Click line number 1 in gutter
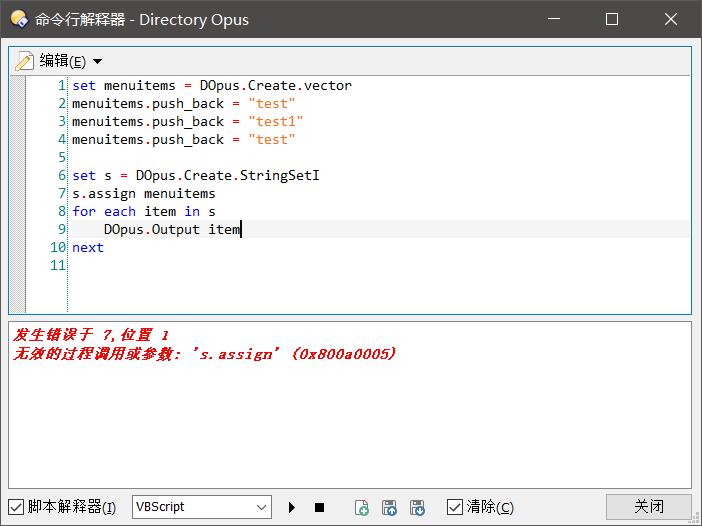 62,85
